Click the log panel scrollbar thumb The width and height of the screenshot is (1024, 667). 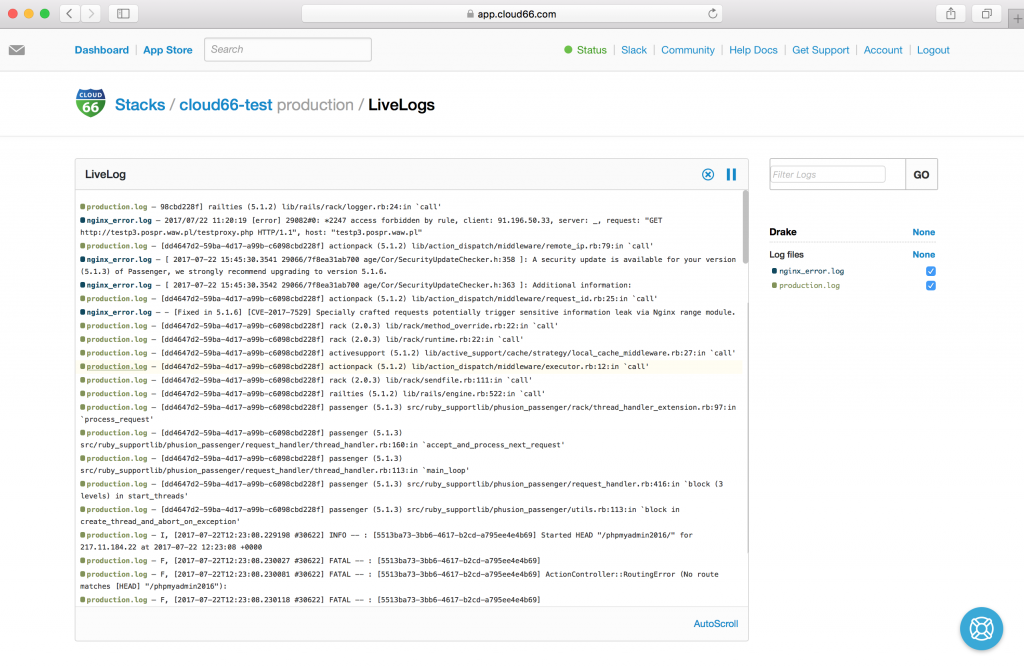pos(745,227)
